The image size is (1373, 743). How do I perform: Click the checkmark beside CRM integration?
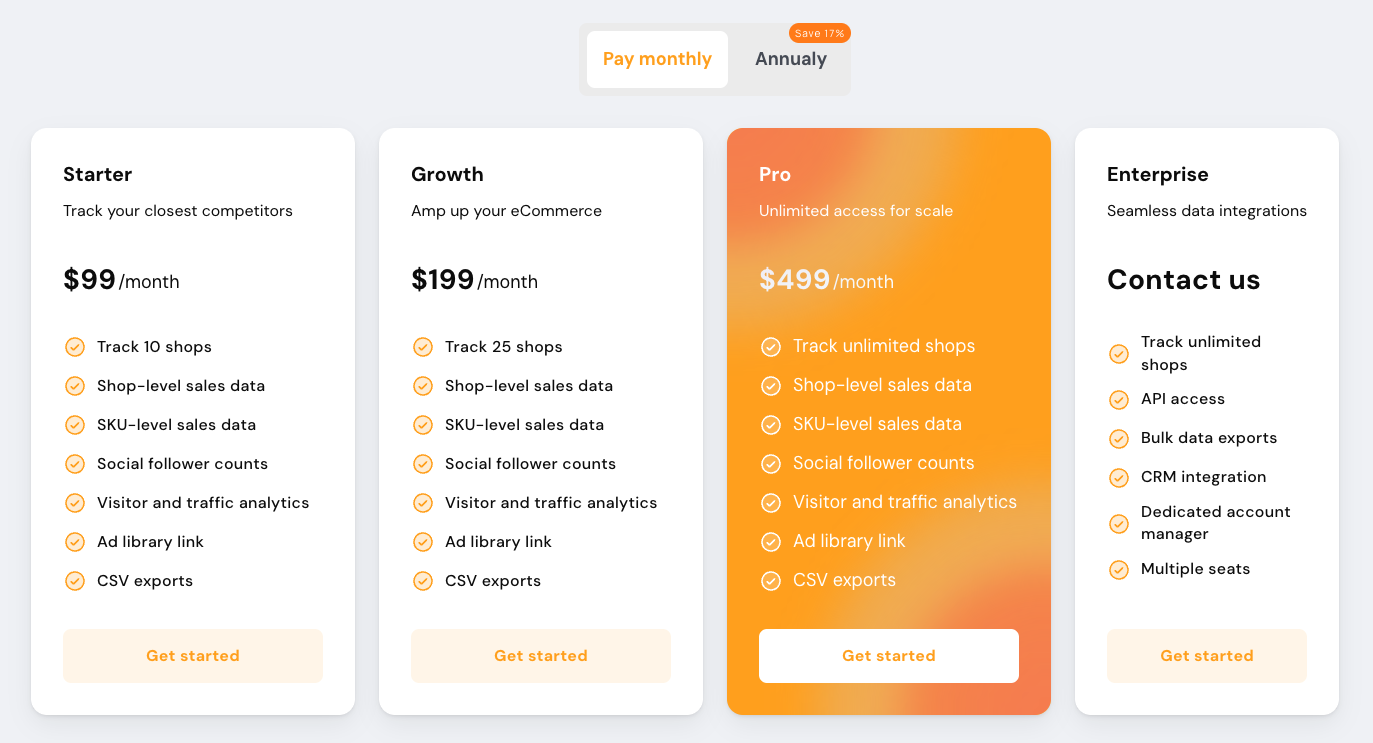pos(1119,477)
